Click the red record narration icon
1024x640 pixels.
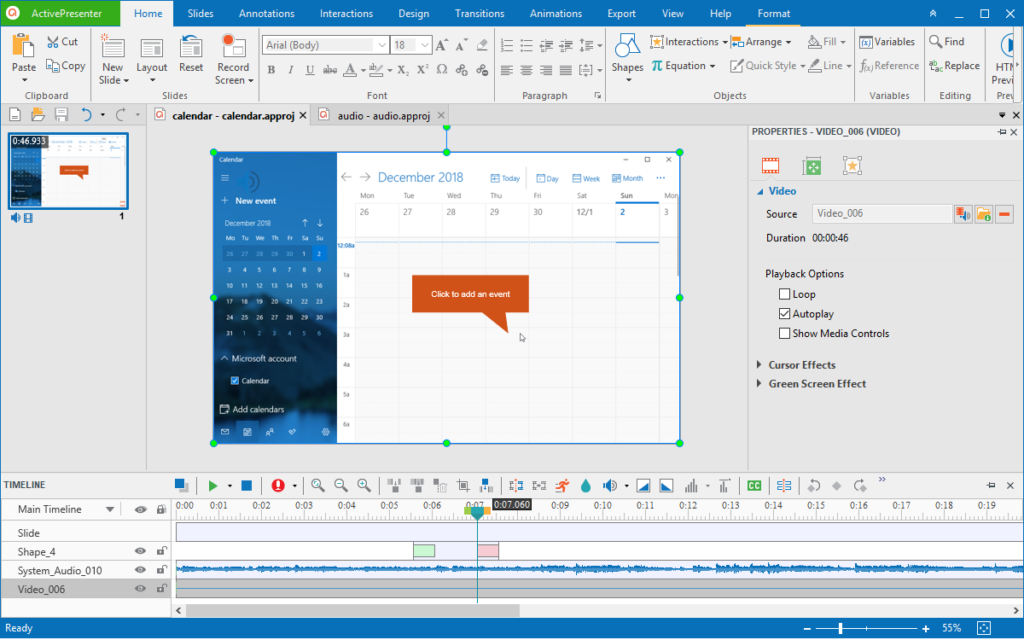[278, 485]
